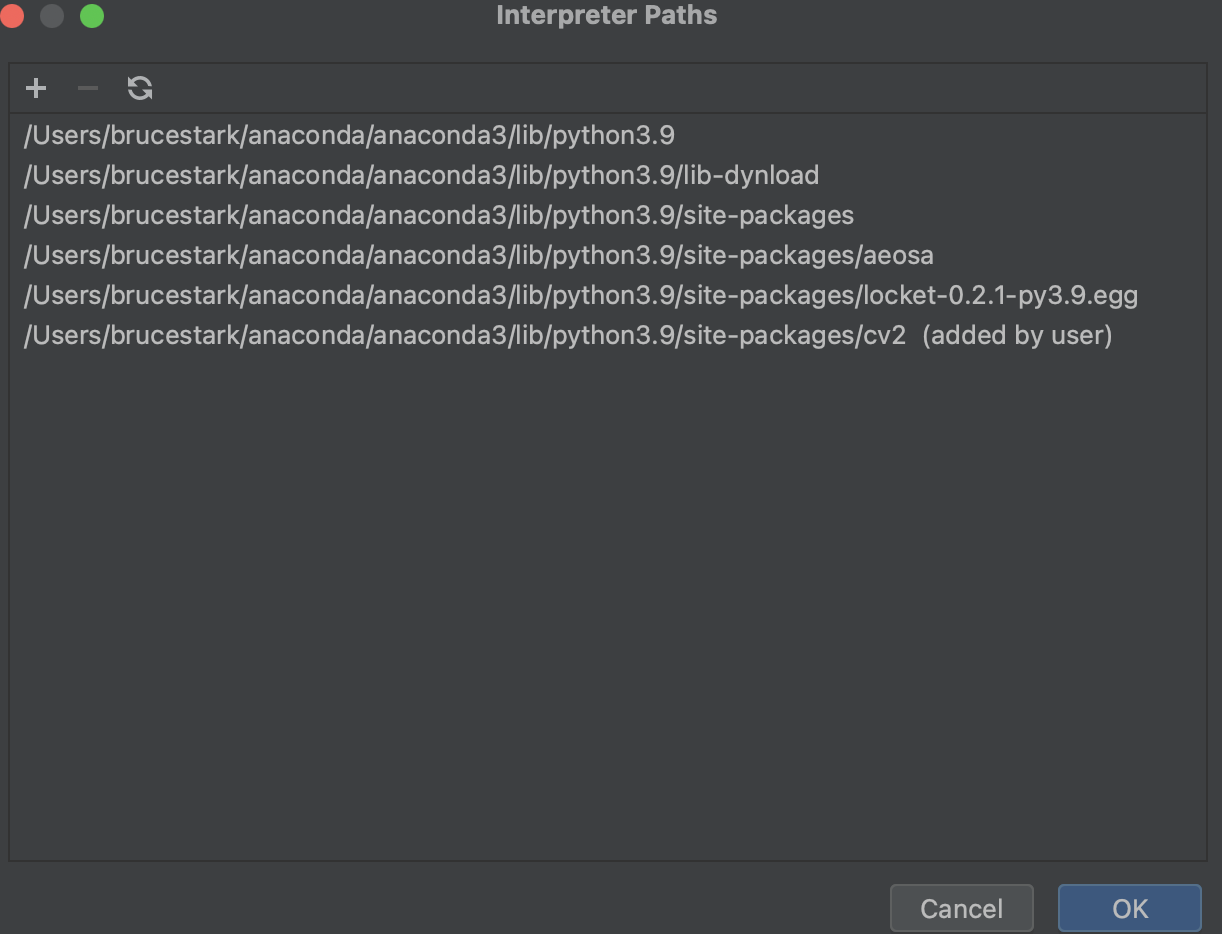
Task: Select the path ending in site-packages
Action: point(607,215)
